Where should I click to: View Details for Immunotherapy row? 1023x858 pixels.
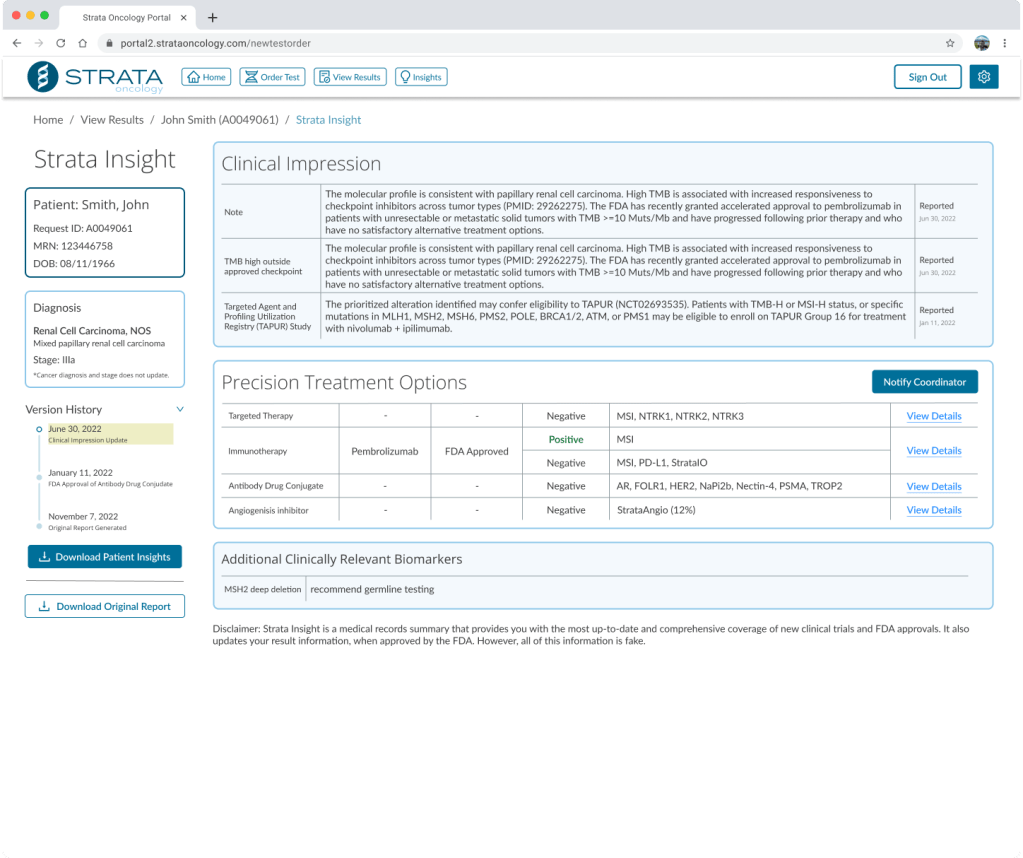[933, 451]
